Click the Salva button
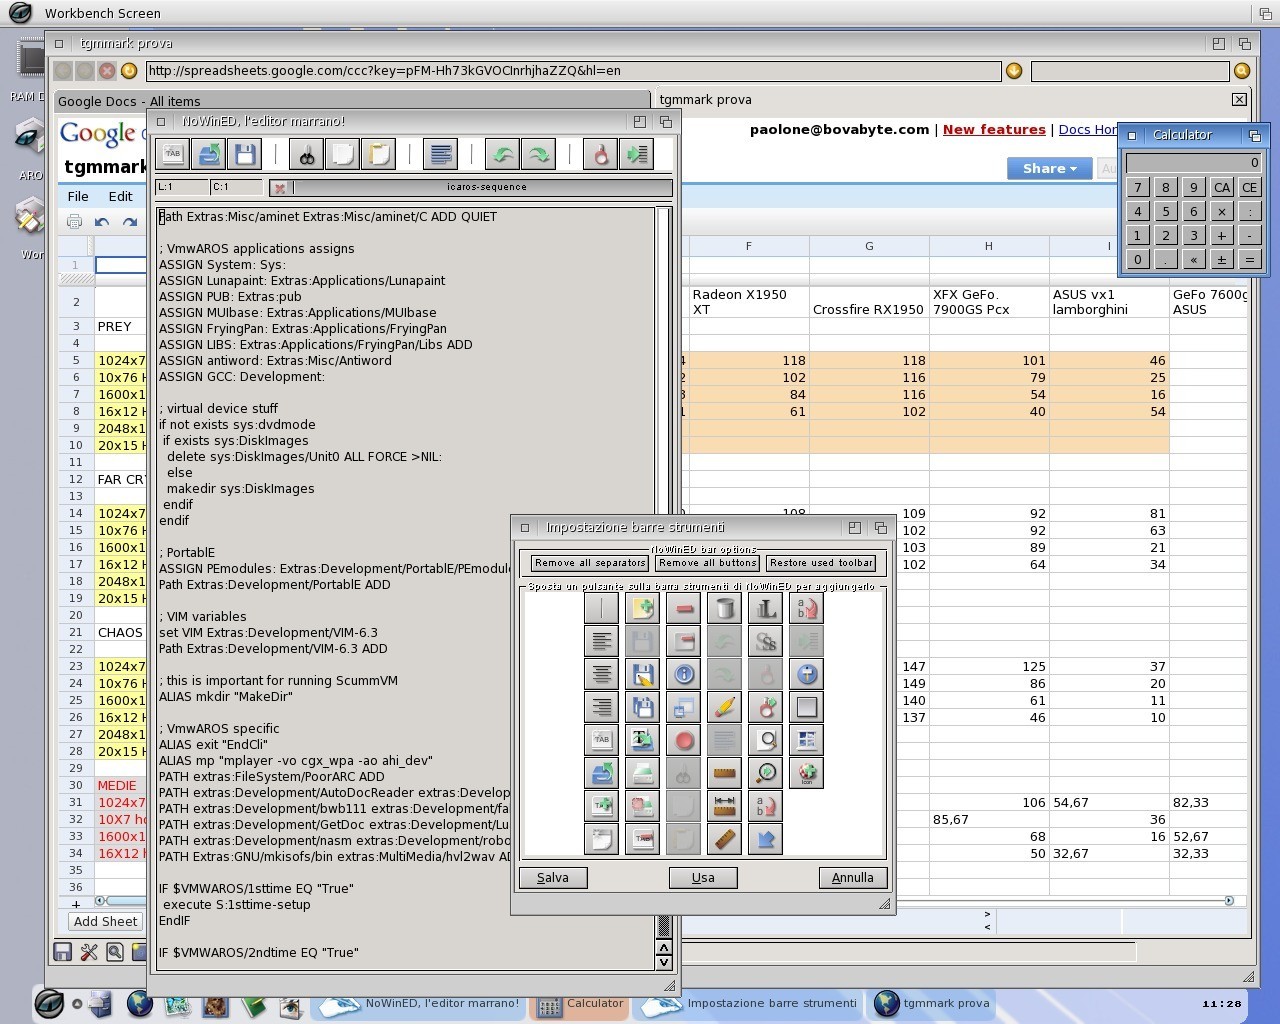Viewport: 1280px width, 1024px height. click(553, 878)
